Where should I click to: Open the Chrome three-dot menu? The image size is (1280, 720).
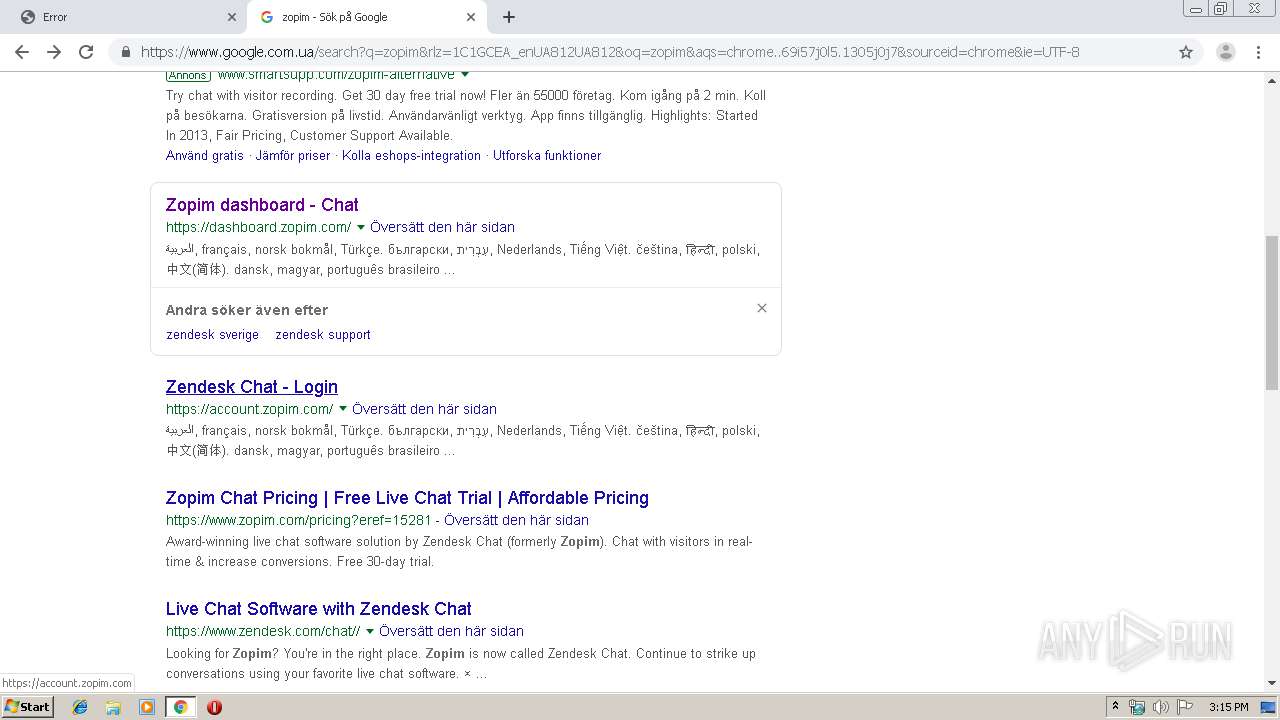1257,52
